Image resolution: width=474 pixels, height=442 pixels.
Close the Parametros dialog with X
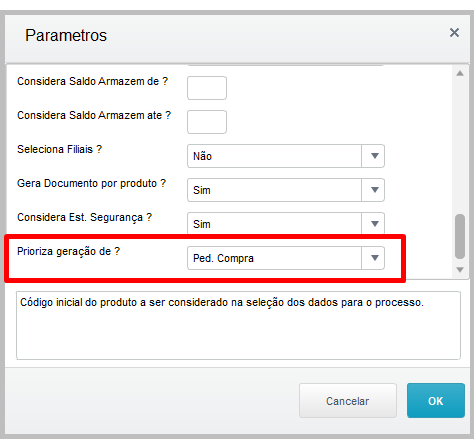(x=454, y=33)
